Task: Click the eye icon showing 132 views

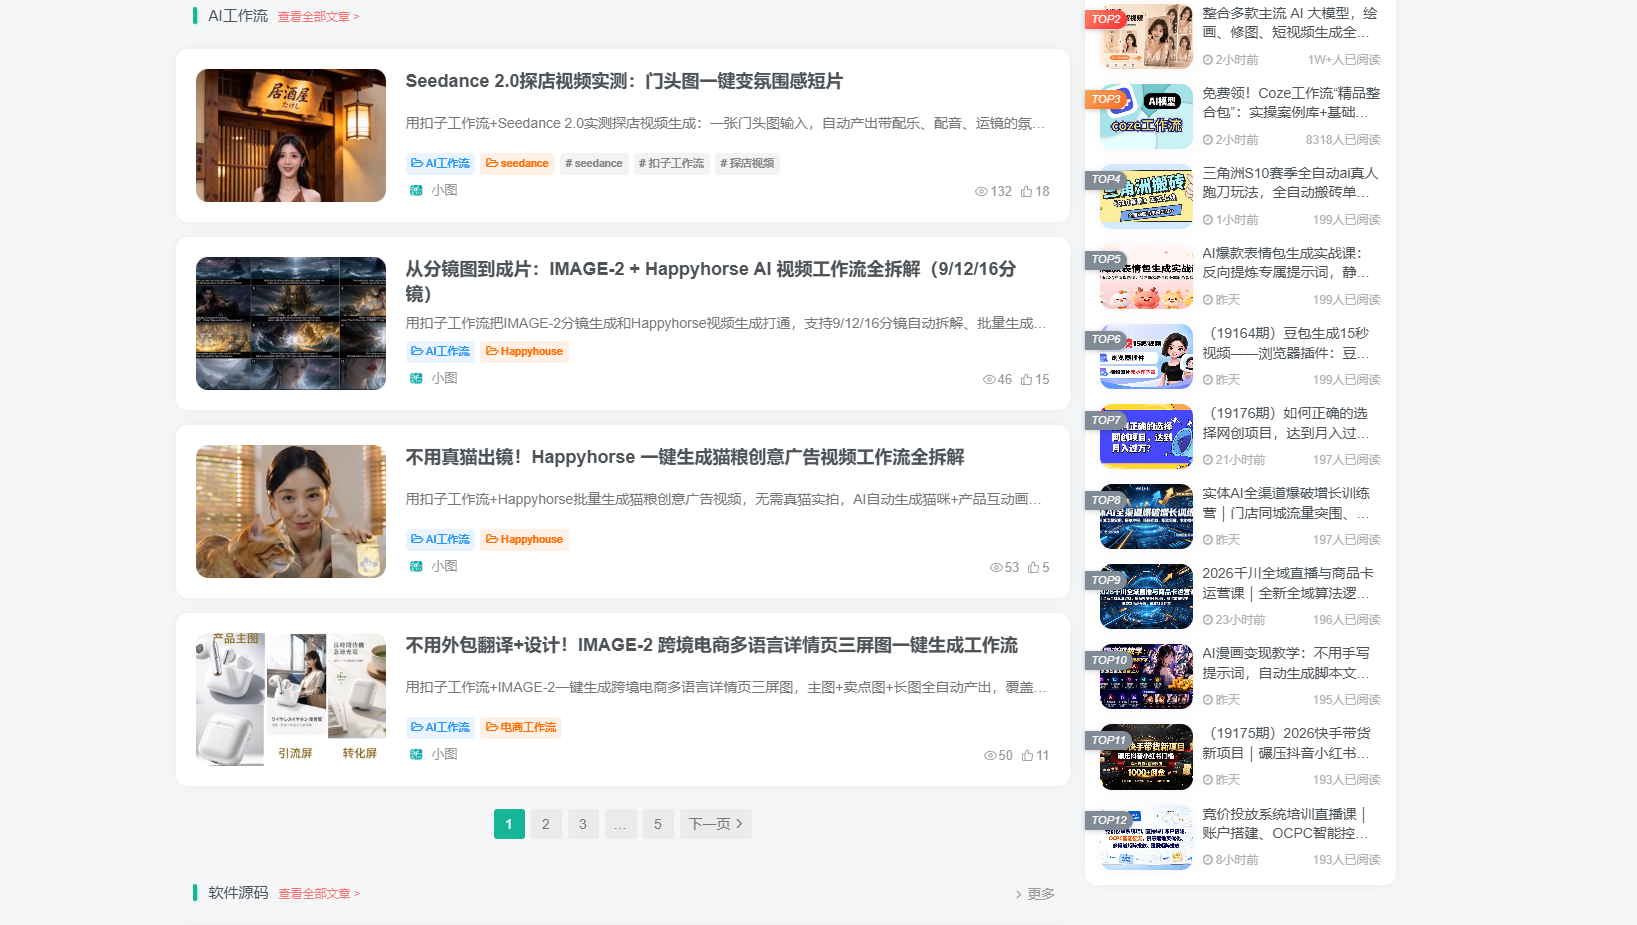Action: (981, 191)
